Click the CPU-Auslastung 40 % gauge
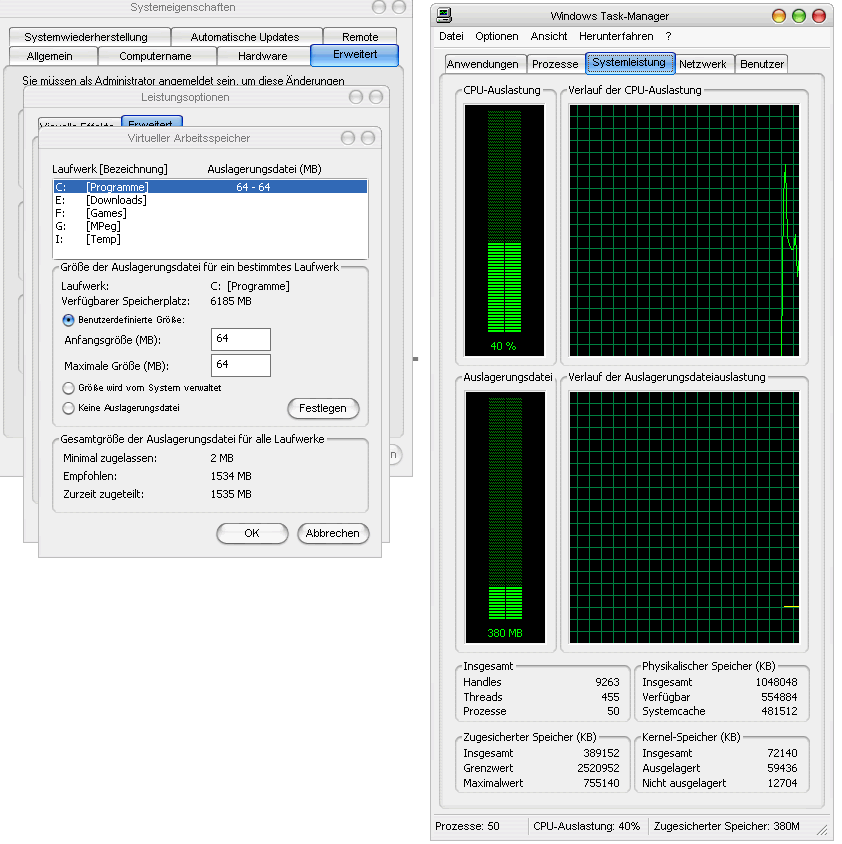 coord(504,230)
